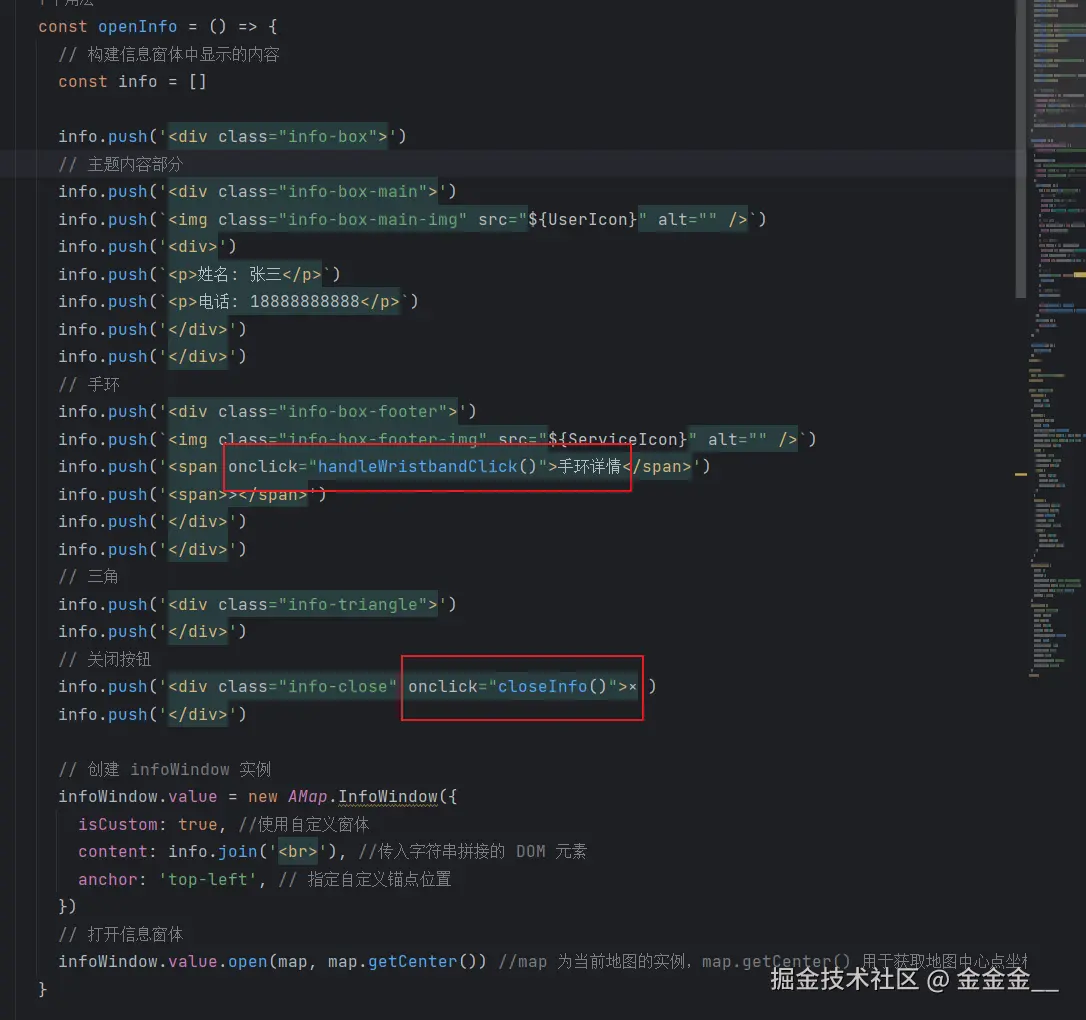
Task: Click the comment "// 打开信息窗体"
Action: [121, 933]
